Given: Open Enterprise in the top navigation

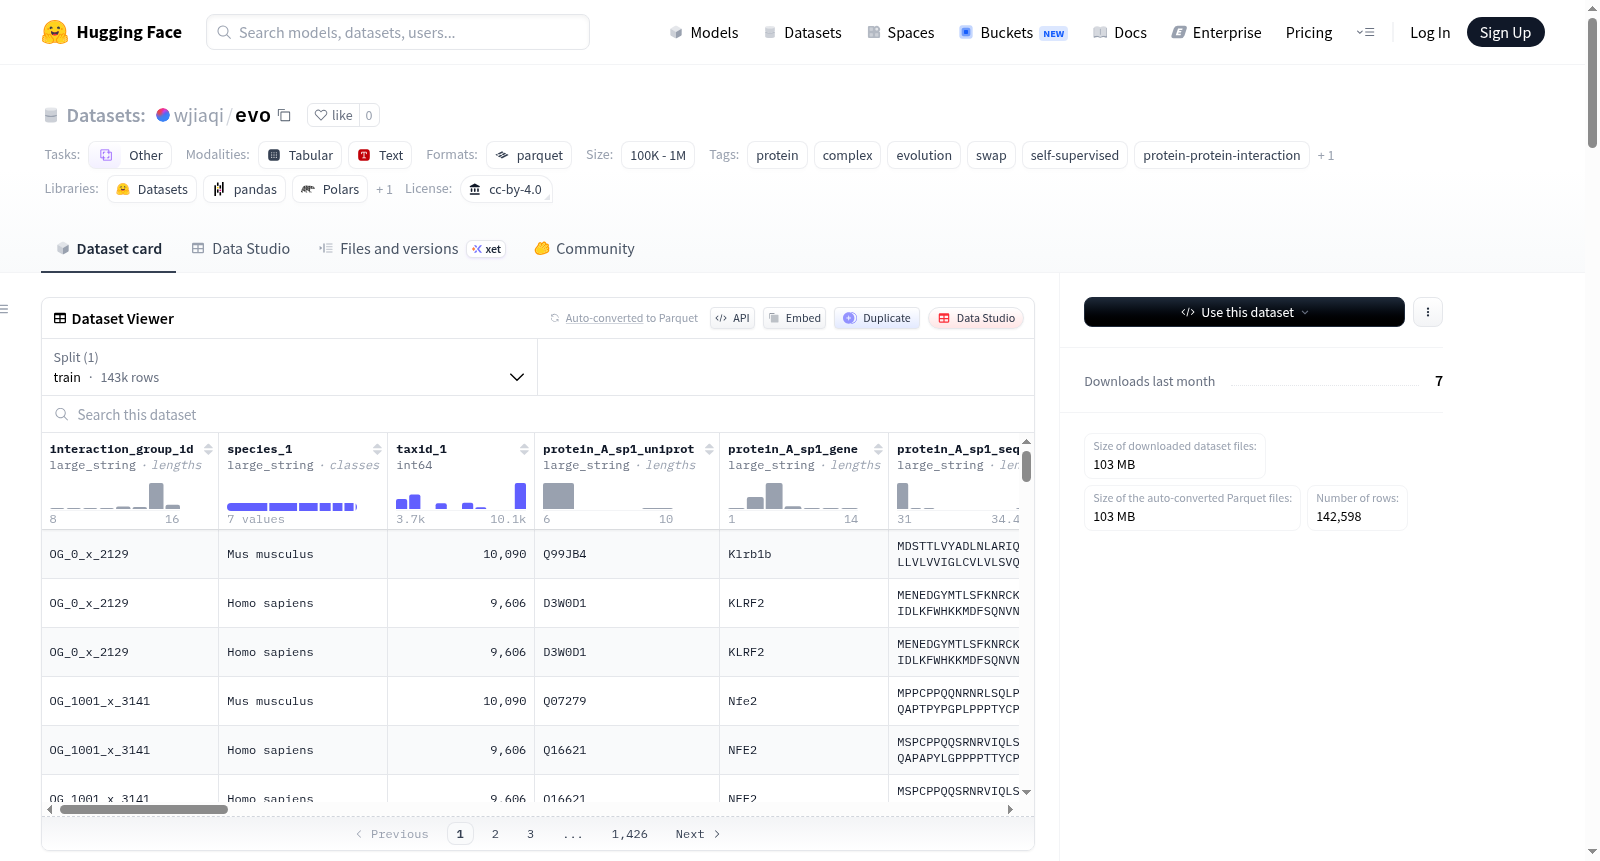Looking at the screenshot, I should (1216, 32).
